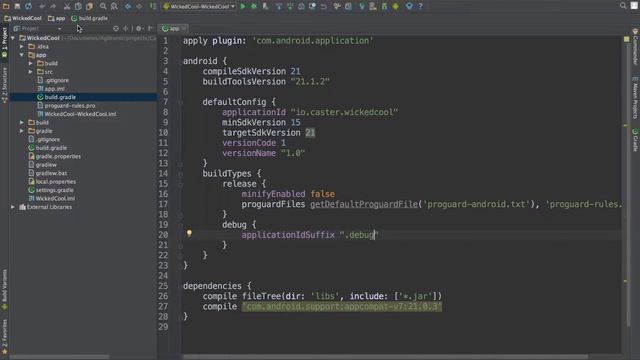
Task: Click the Open folder toolbar icon
Action: coord(6,6)
